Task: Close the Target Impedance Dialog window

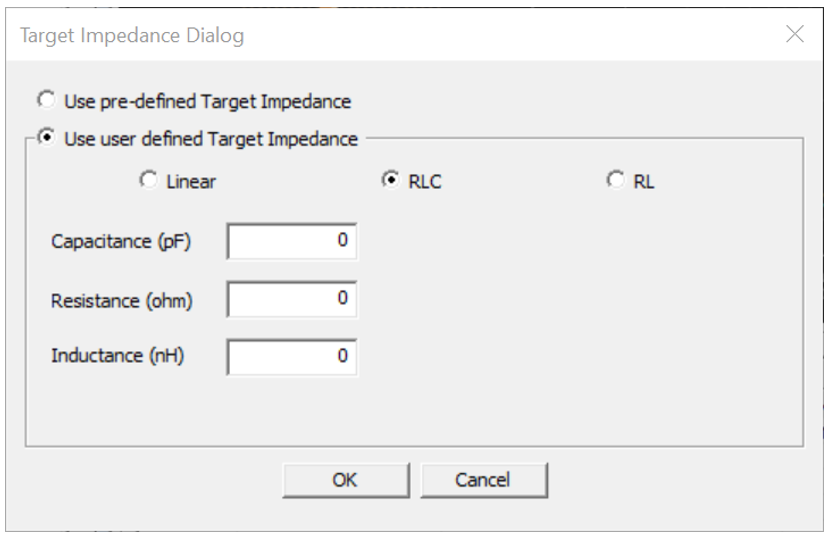Action: point(795,35)
